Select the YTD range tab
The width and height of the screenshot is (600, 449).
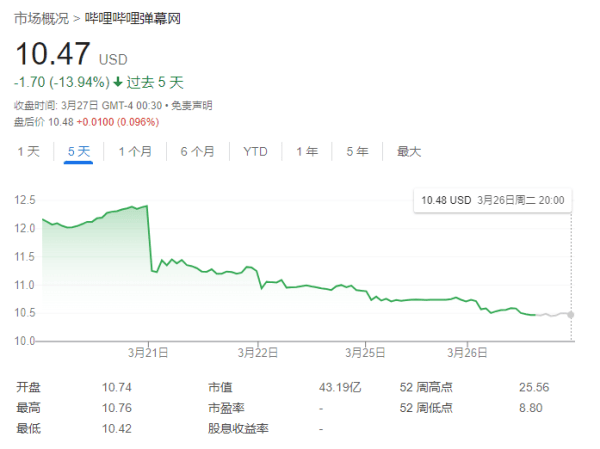[x=255, y=152]
